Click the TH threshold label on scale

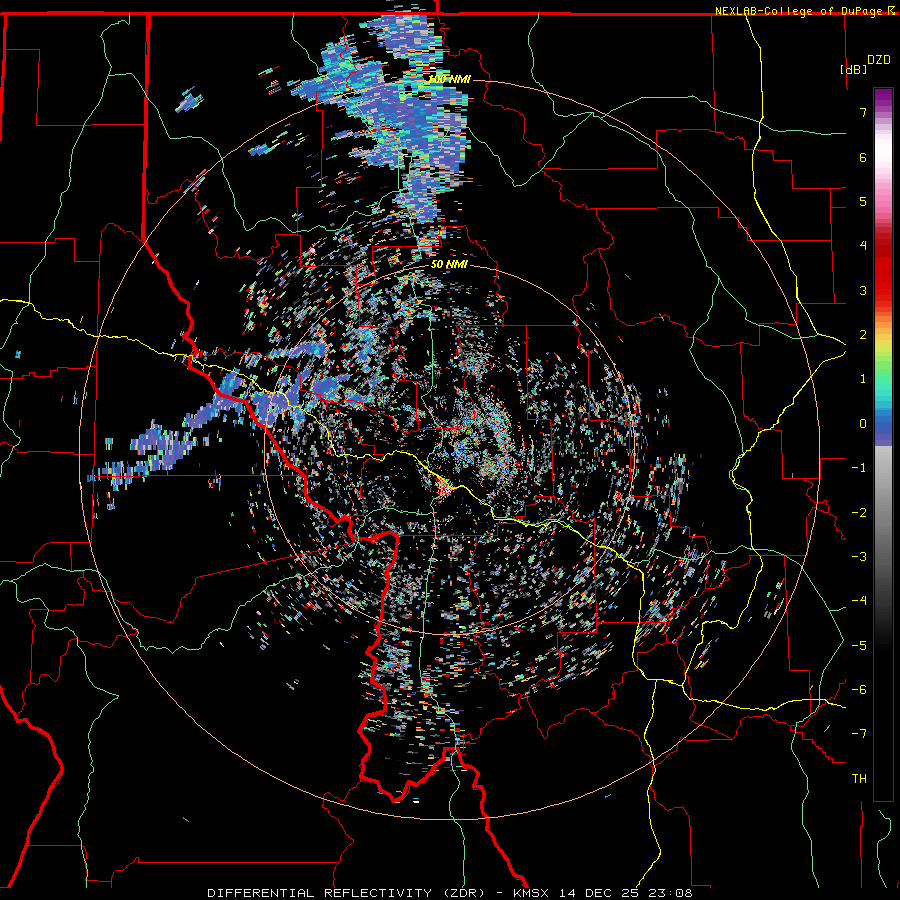point(859,779)
